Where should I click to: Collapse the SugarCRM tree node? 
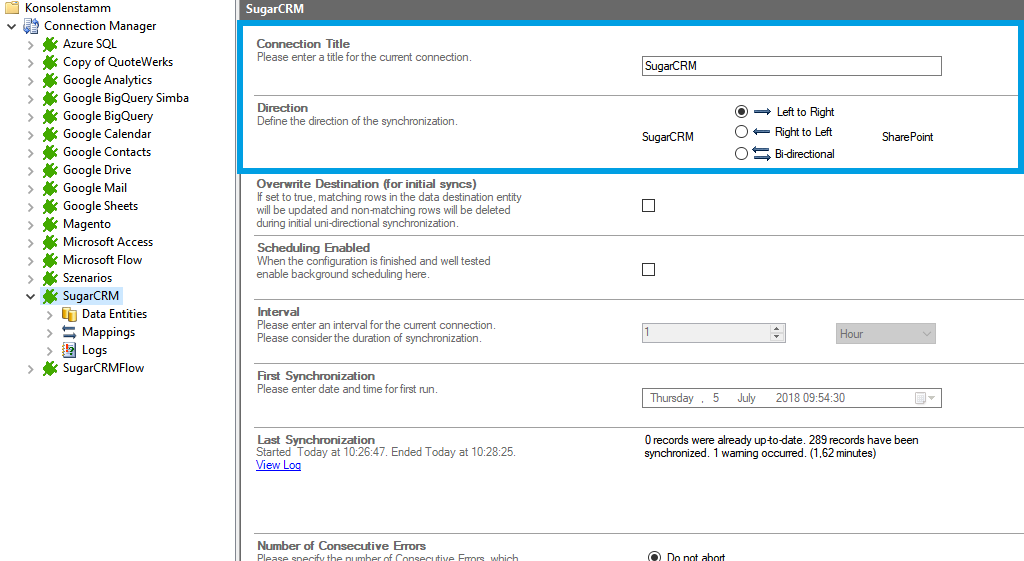[31, 296]
